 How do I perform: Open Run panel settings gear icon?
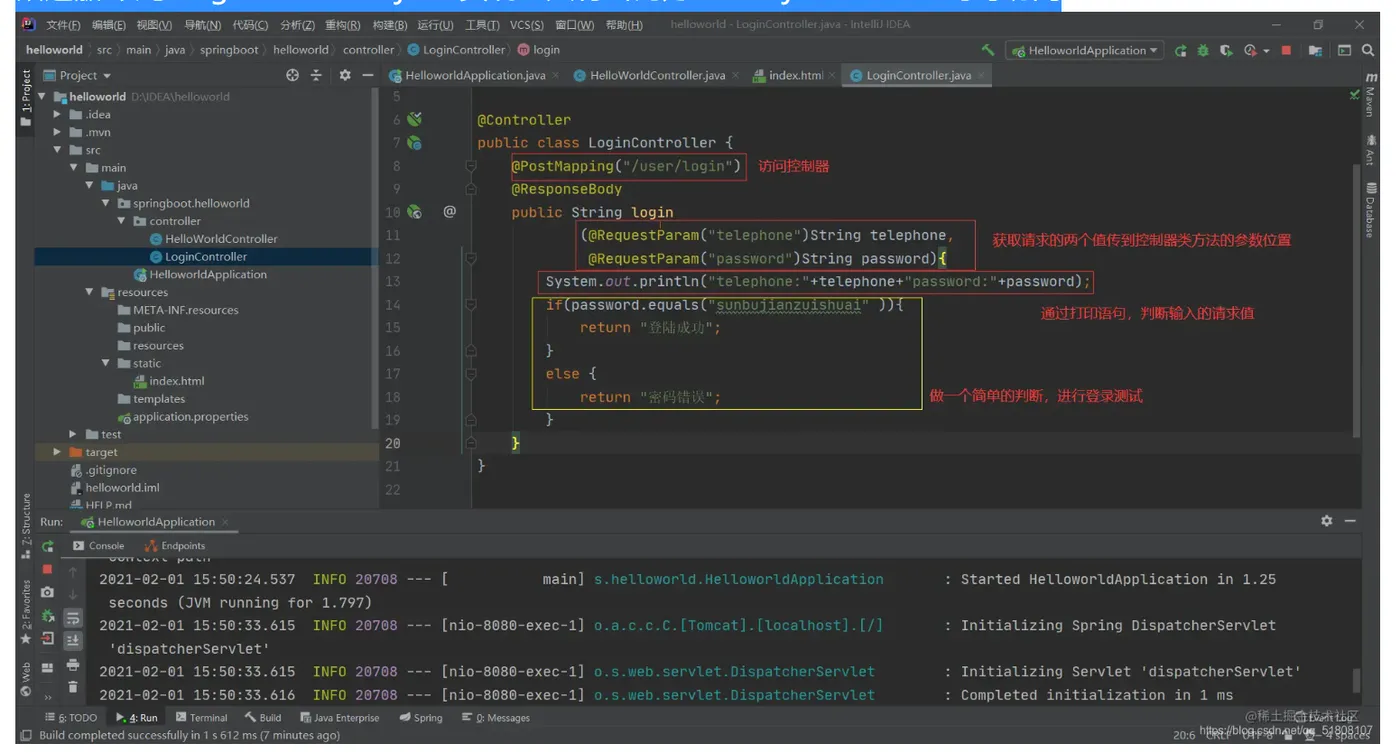[x=1326, y=521]
